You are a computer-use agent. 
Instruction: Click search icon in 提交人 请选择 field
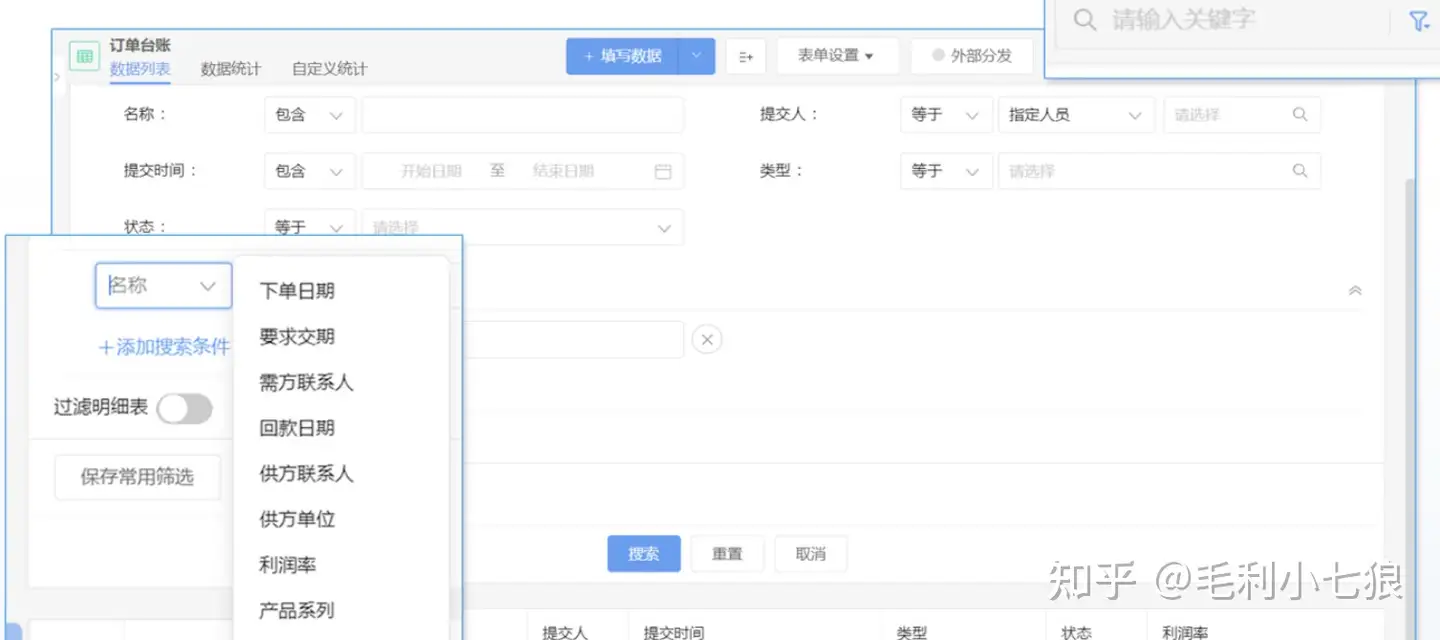click(1300, 115)
